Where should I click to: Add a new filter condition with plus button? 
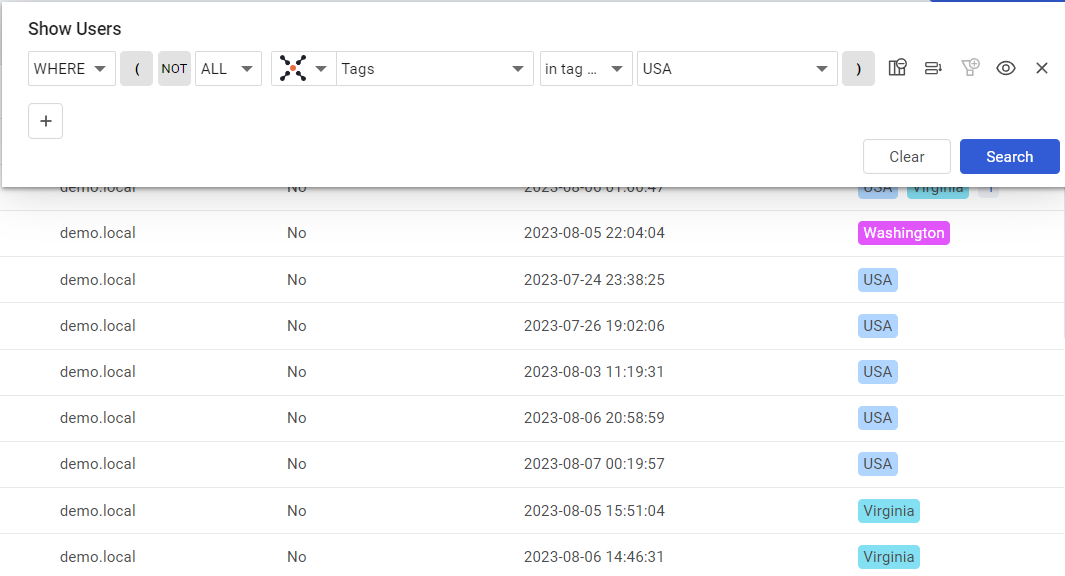pyautogui.click(x=46, y=121)
